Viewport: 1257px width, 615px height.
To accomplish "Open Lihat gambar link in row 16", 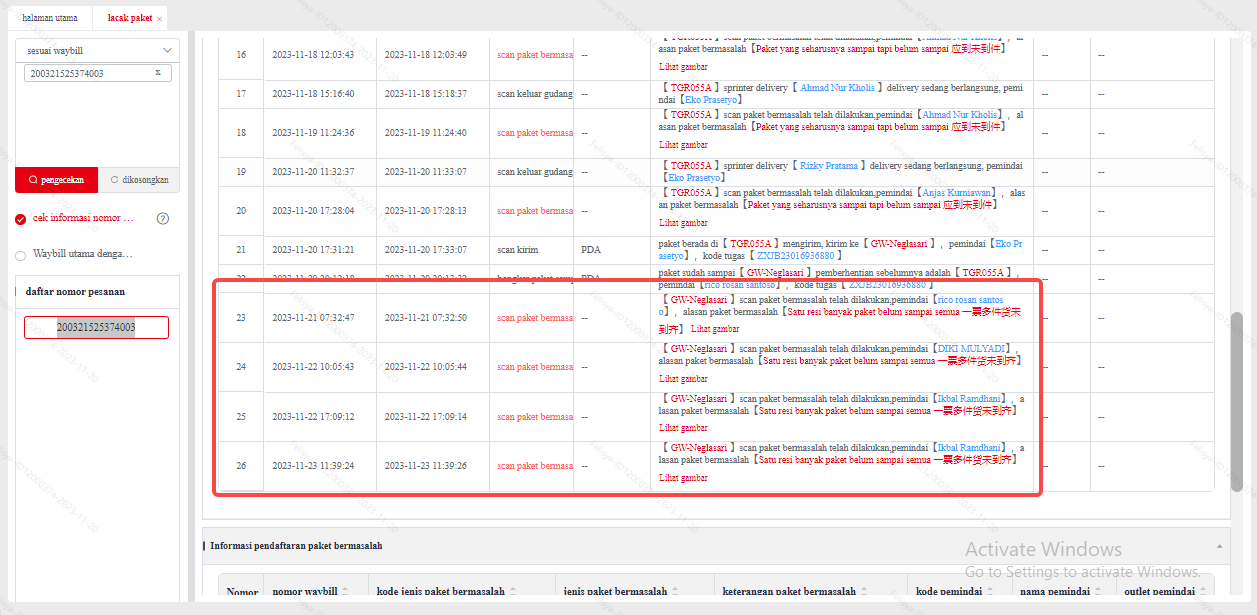I will pos(683,67).
